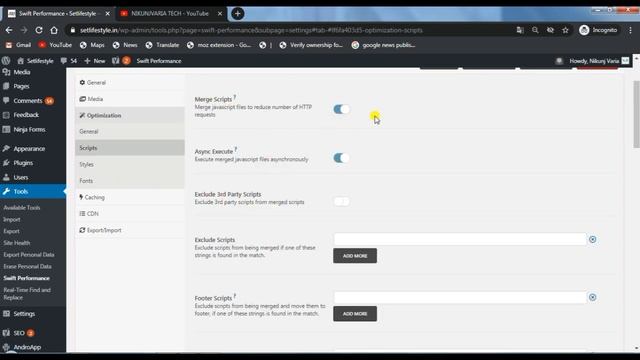Click ADD MORE under Exclude Scripts
Image resolution: width=640 pixels, height=360 pixels.
pos(355,256)
